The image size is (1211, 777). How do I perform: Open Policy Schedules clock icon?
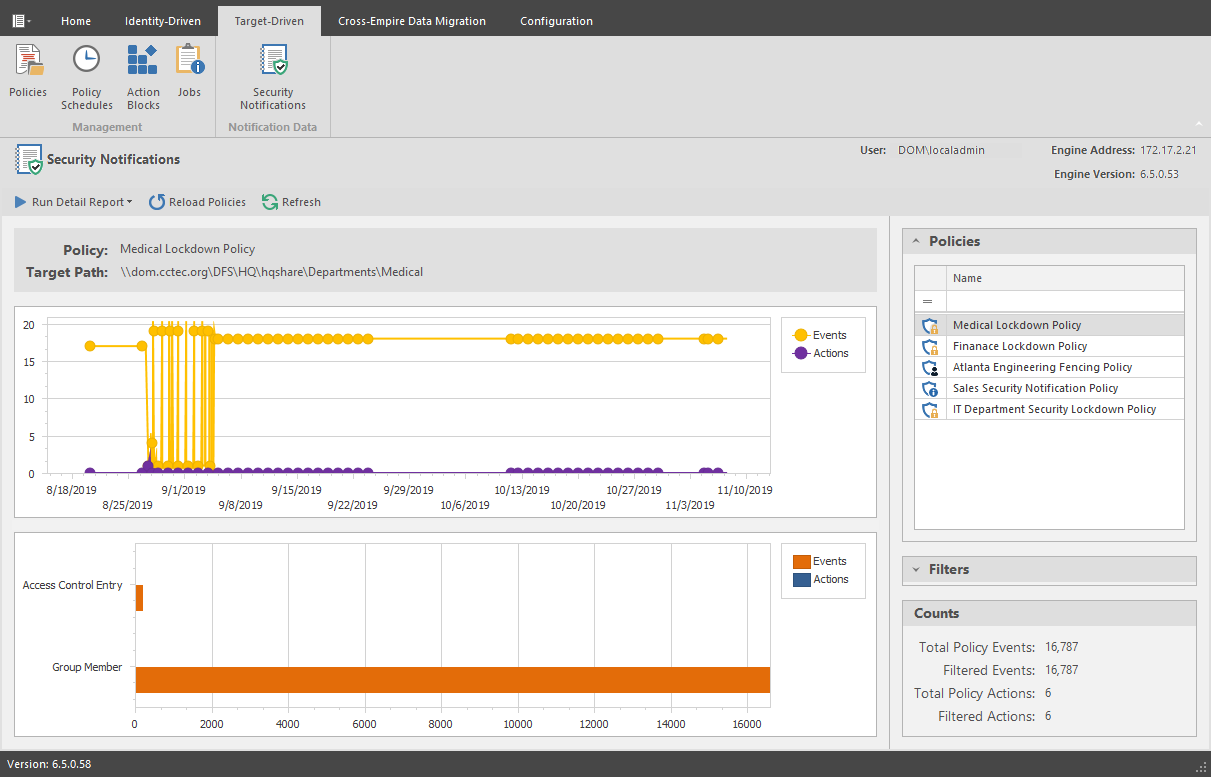pos(87,62)
